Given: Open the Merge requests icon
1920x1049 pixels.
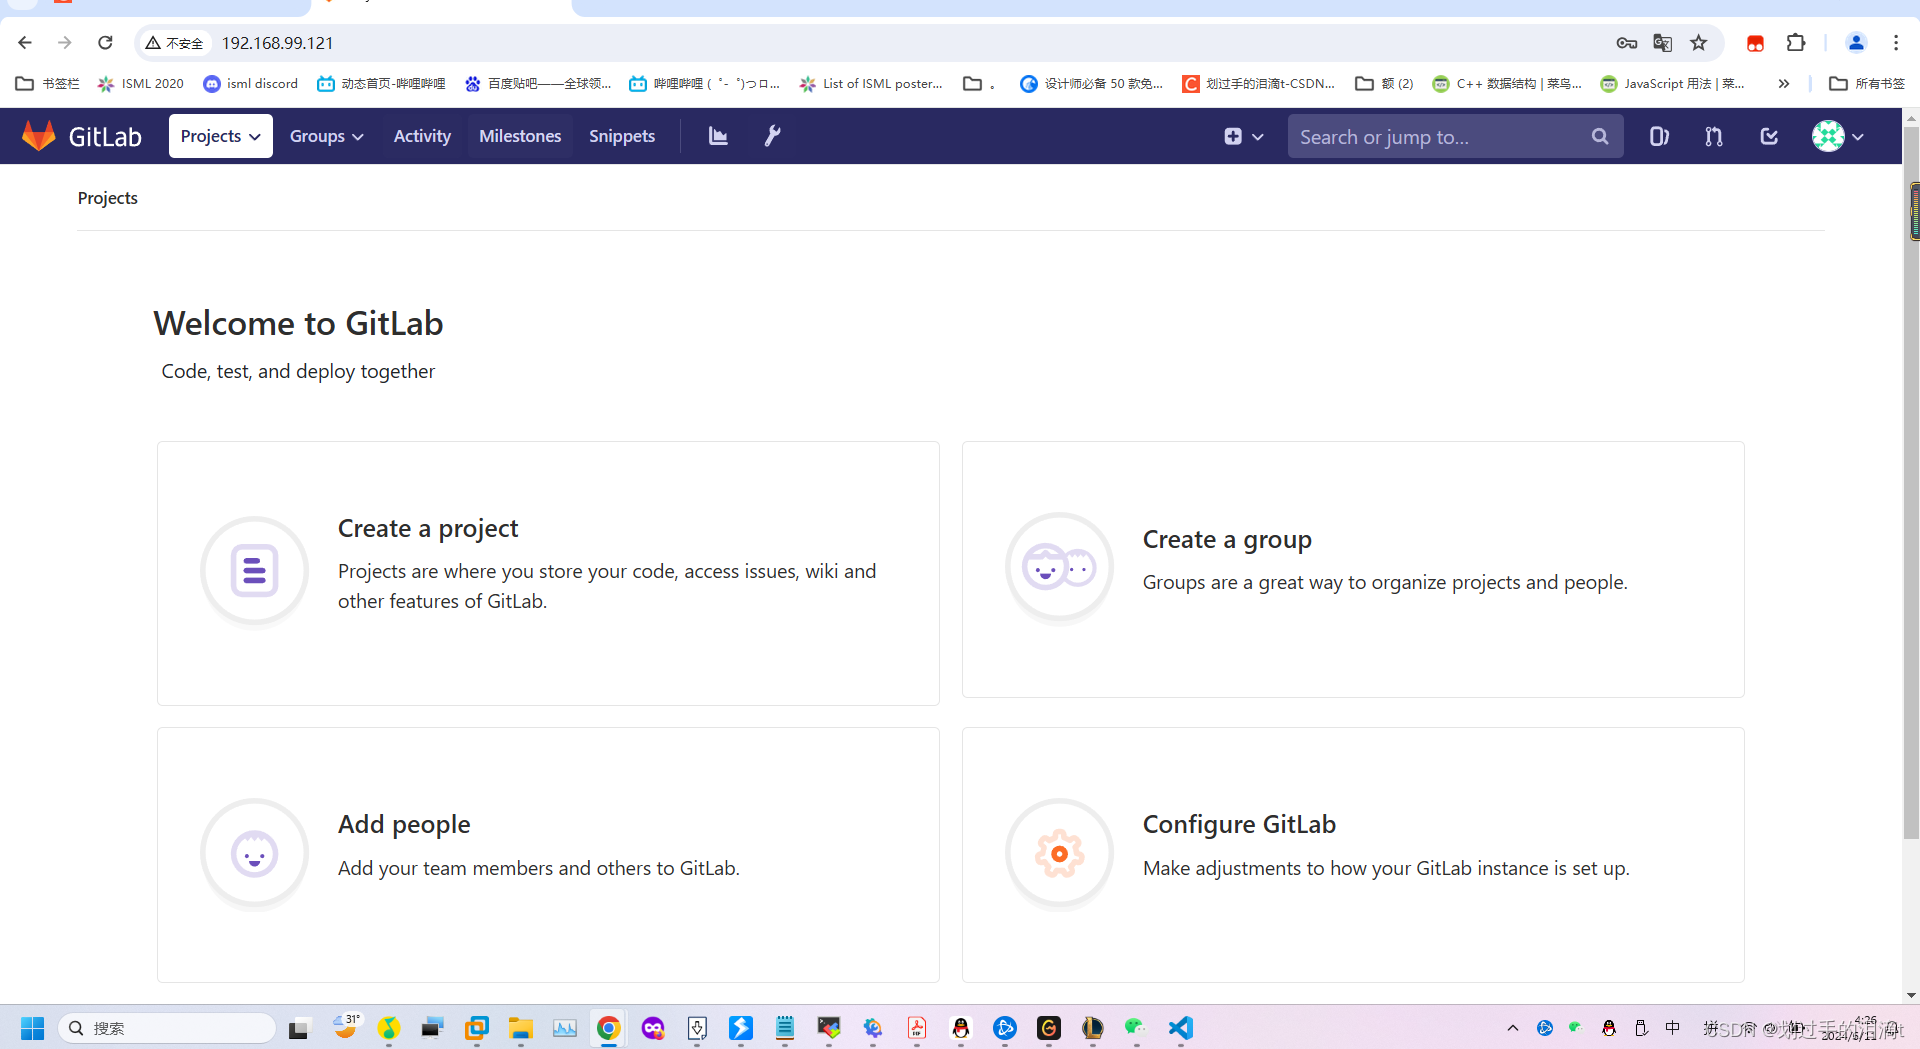Looking at the screenshot, I should point(1714,136).
